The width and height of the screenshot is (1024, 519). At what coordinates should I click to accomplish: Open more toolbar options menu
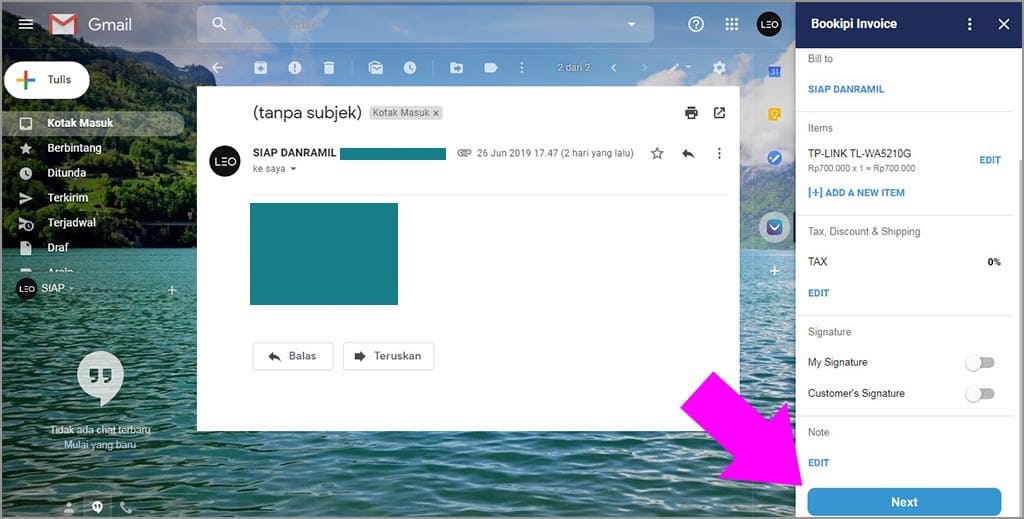coord(521,68)
